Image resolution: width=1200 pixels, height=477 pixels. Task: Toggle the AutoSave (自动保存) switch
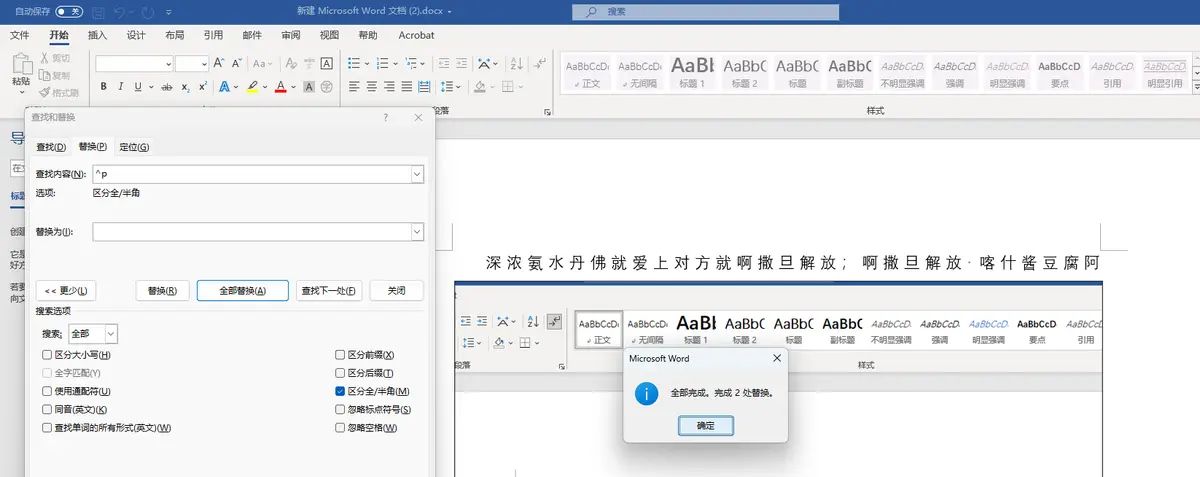coord(69,11)
